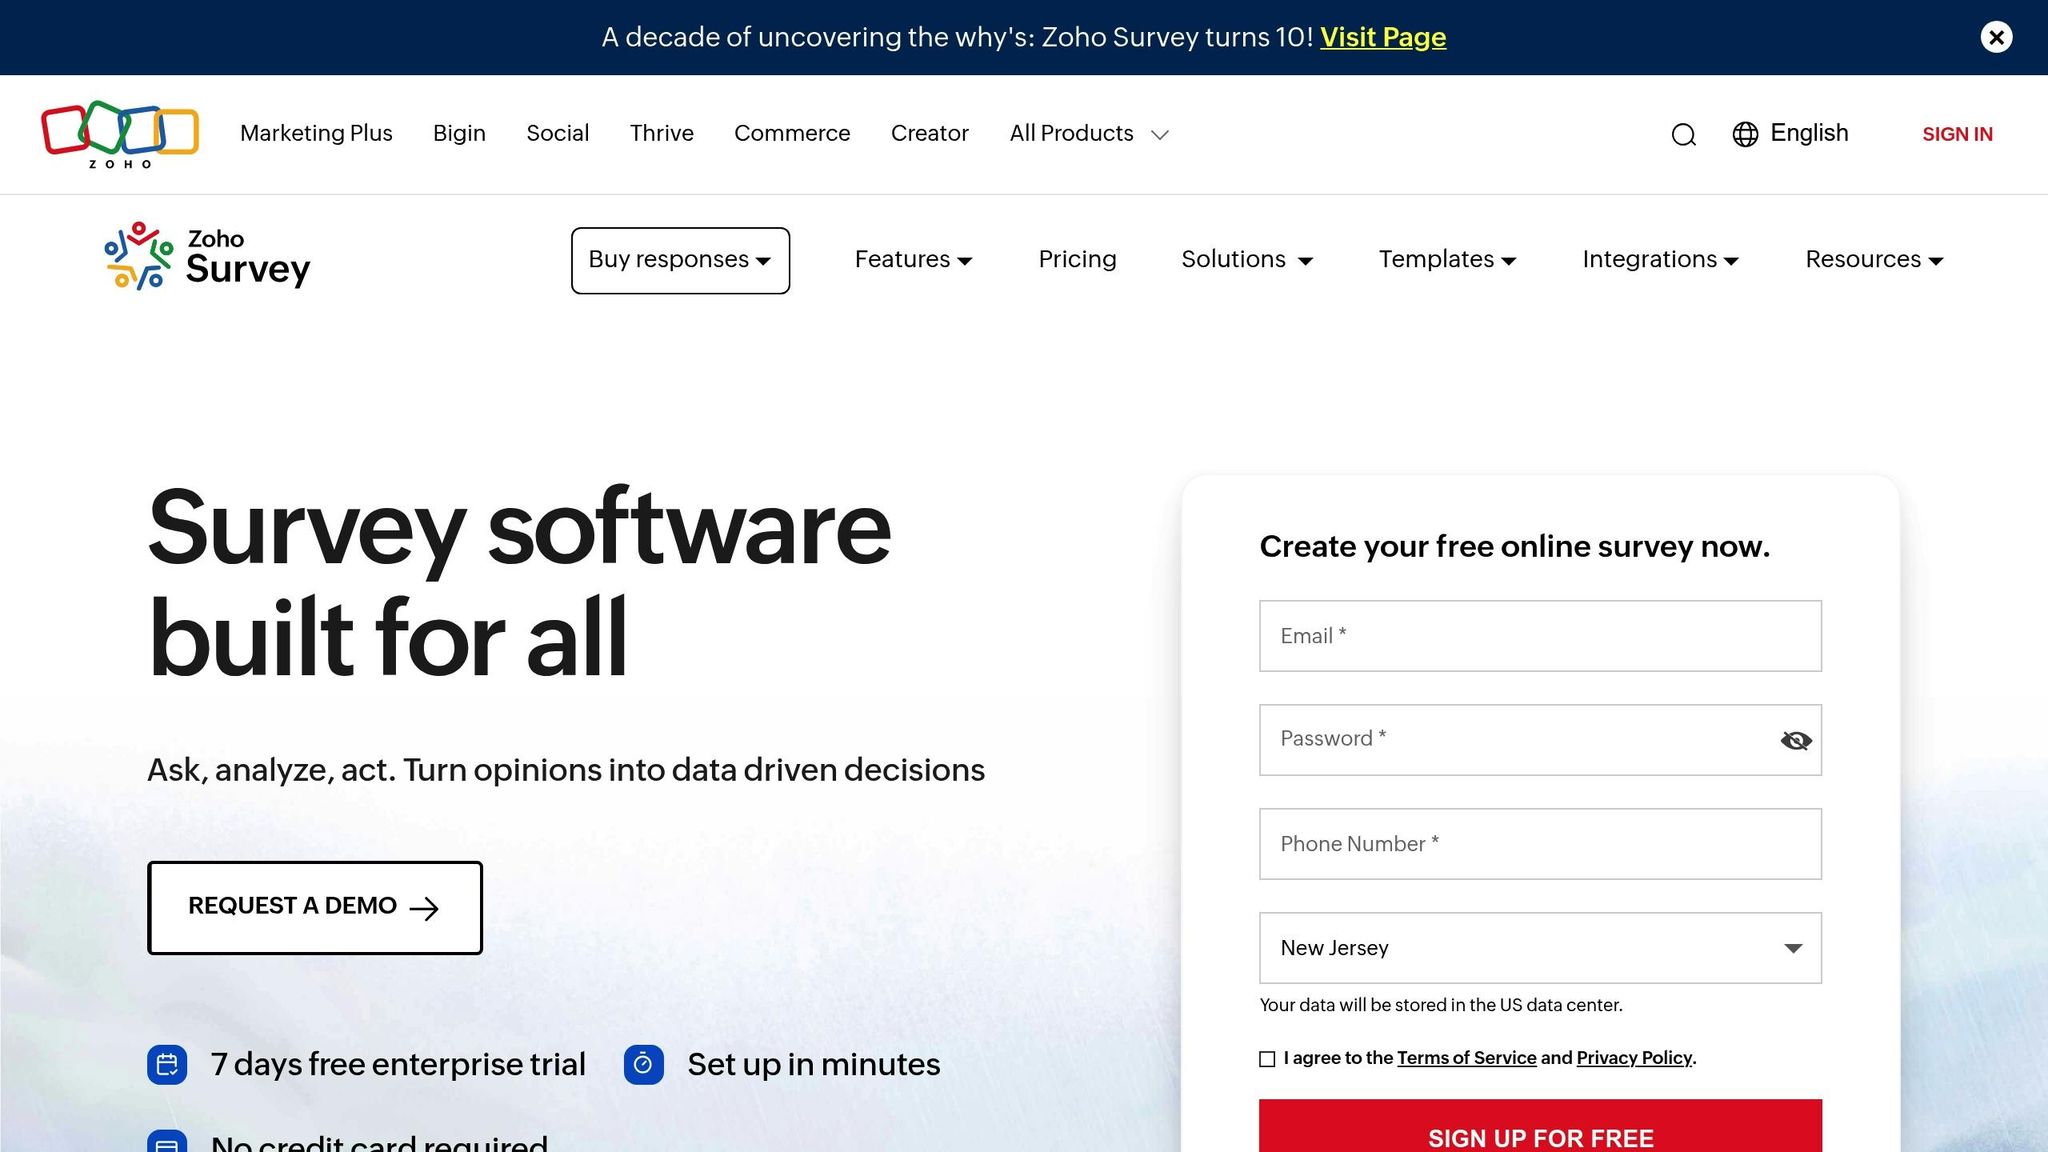The height and width of the screenshot is (1152, 2048).
Task: Expand the Integrations menu
Action: click(1660, 260)
